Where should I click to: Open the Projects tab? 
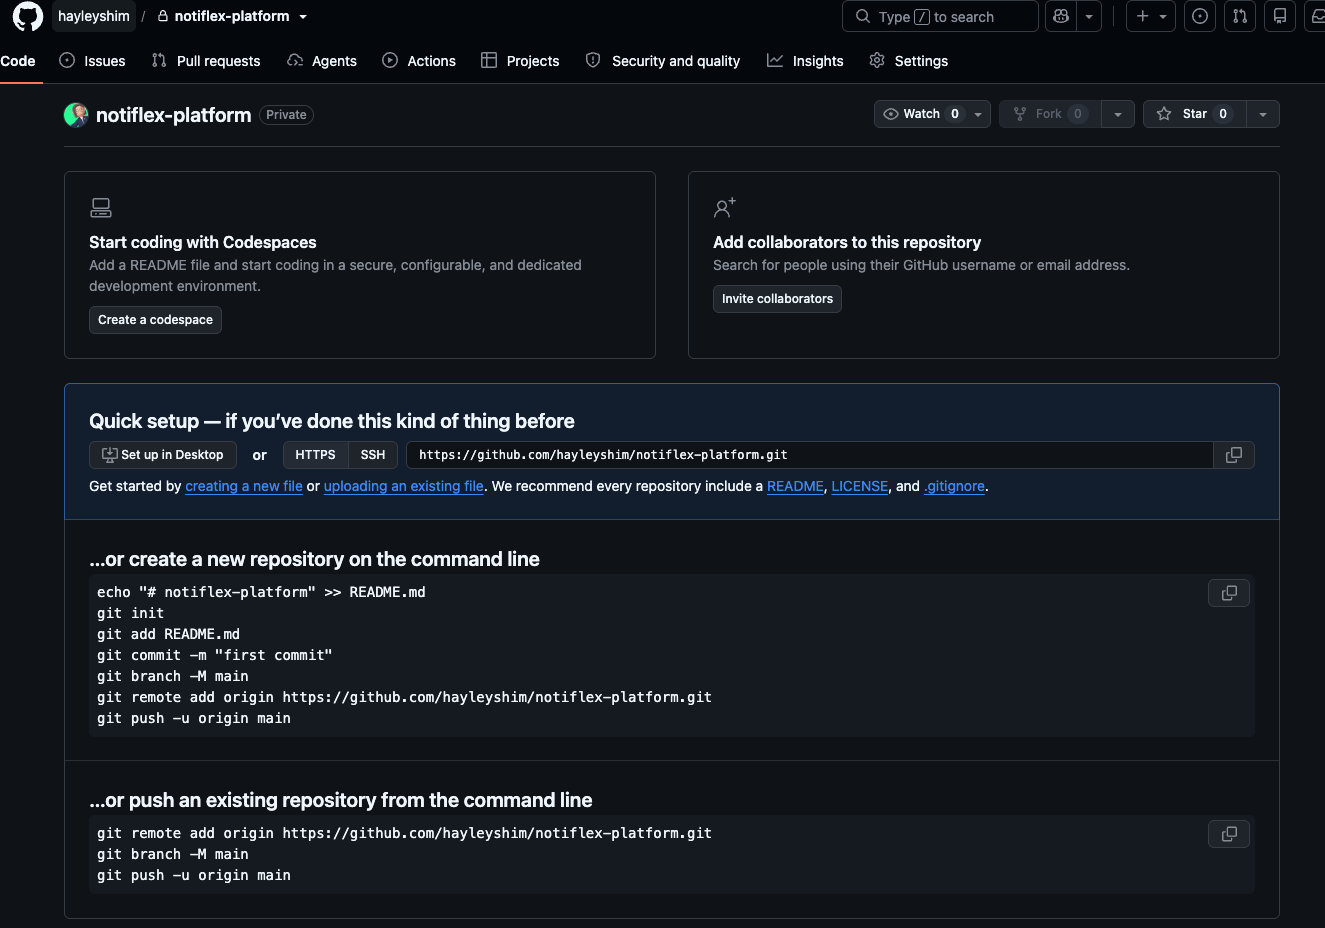[520, 61]
